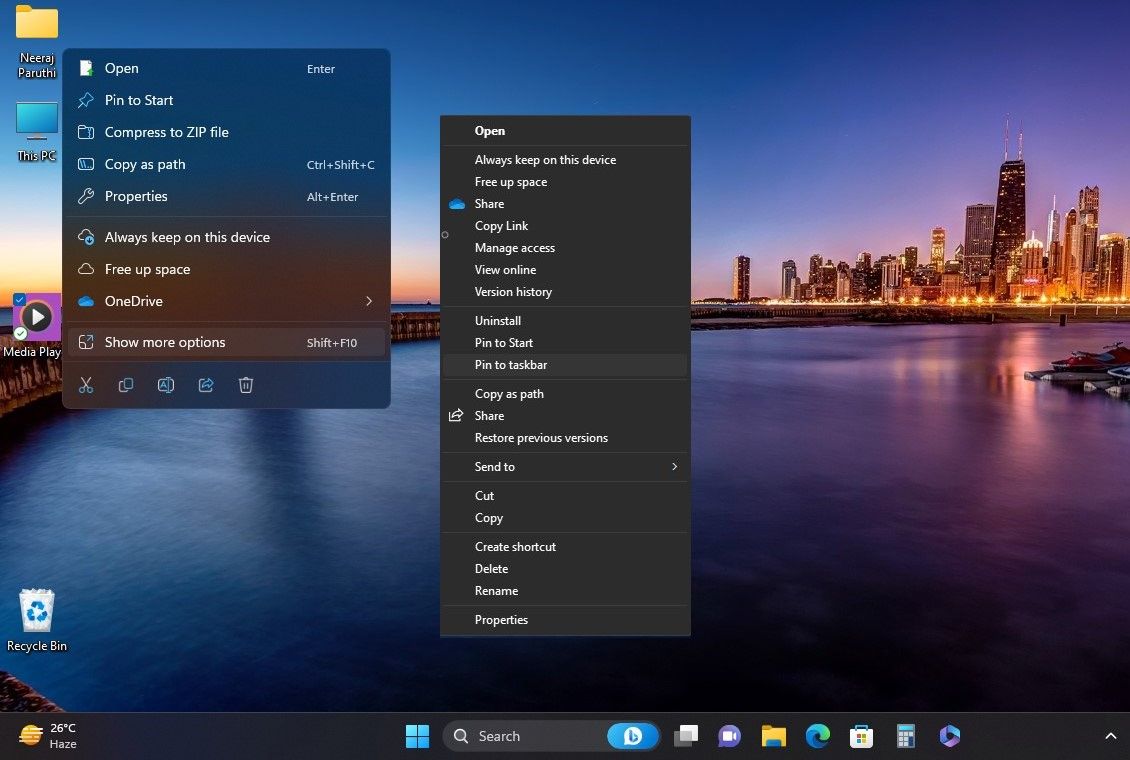Screen dimensions: 1130x760
Task: Click the Delete trash icon in context menu toolbar
Action: pyautogui.click(x=246, y=385)
